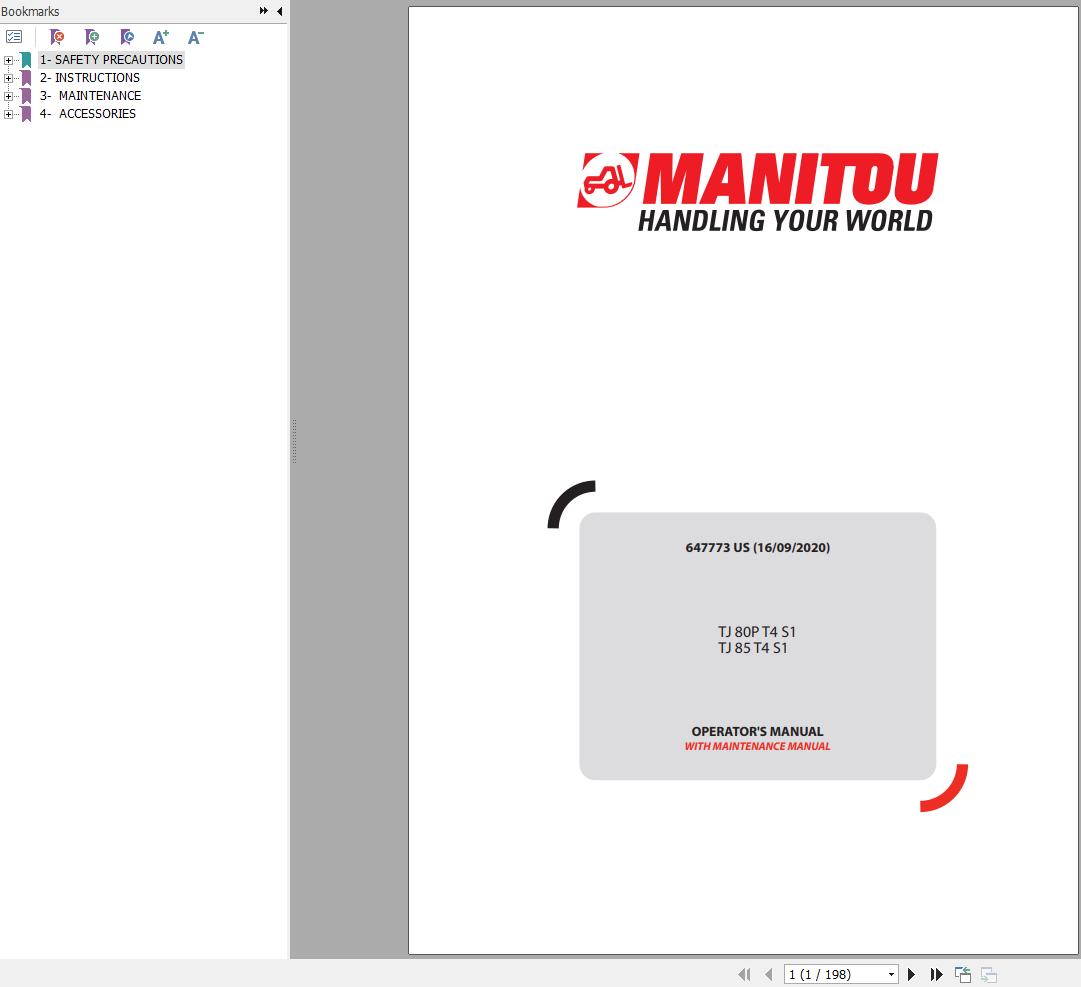
Task: Select the 3- MAINTENANCE bookmark
Action: [x=90, y=96]
